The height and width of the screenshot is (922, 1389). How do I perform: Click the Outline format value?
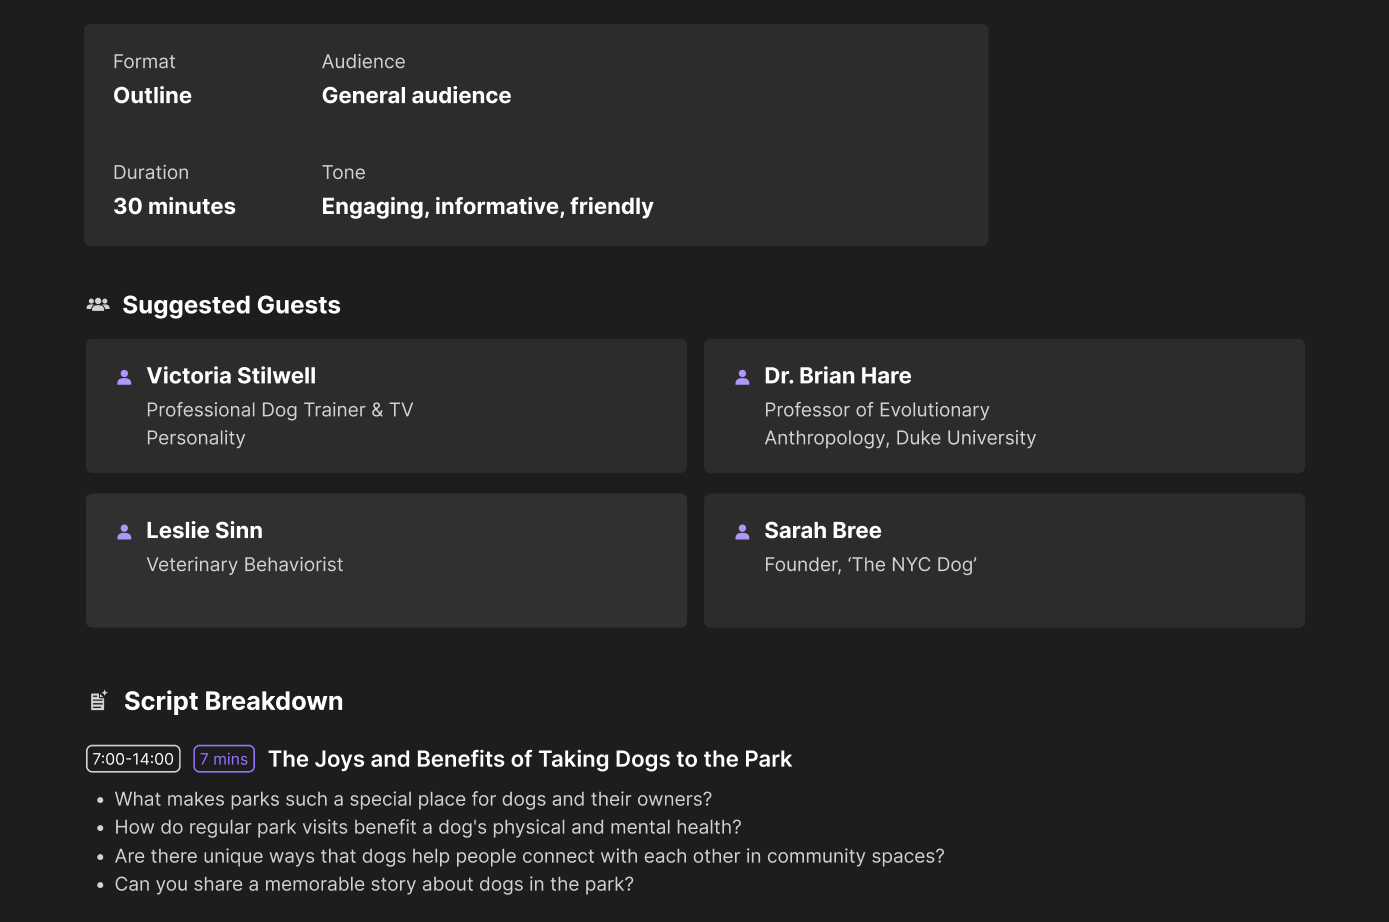click(x=152, y=95)
